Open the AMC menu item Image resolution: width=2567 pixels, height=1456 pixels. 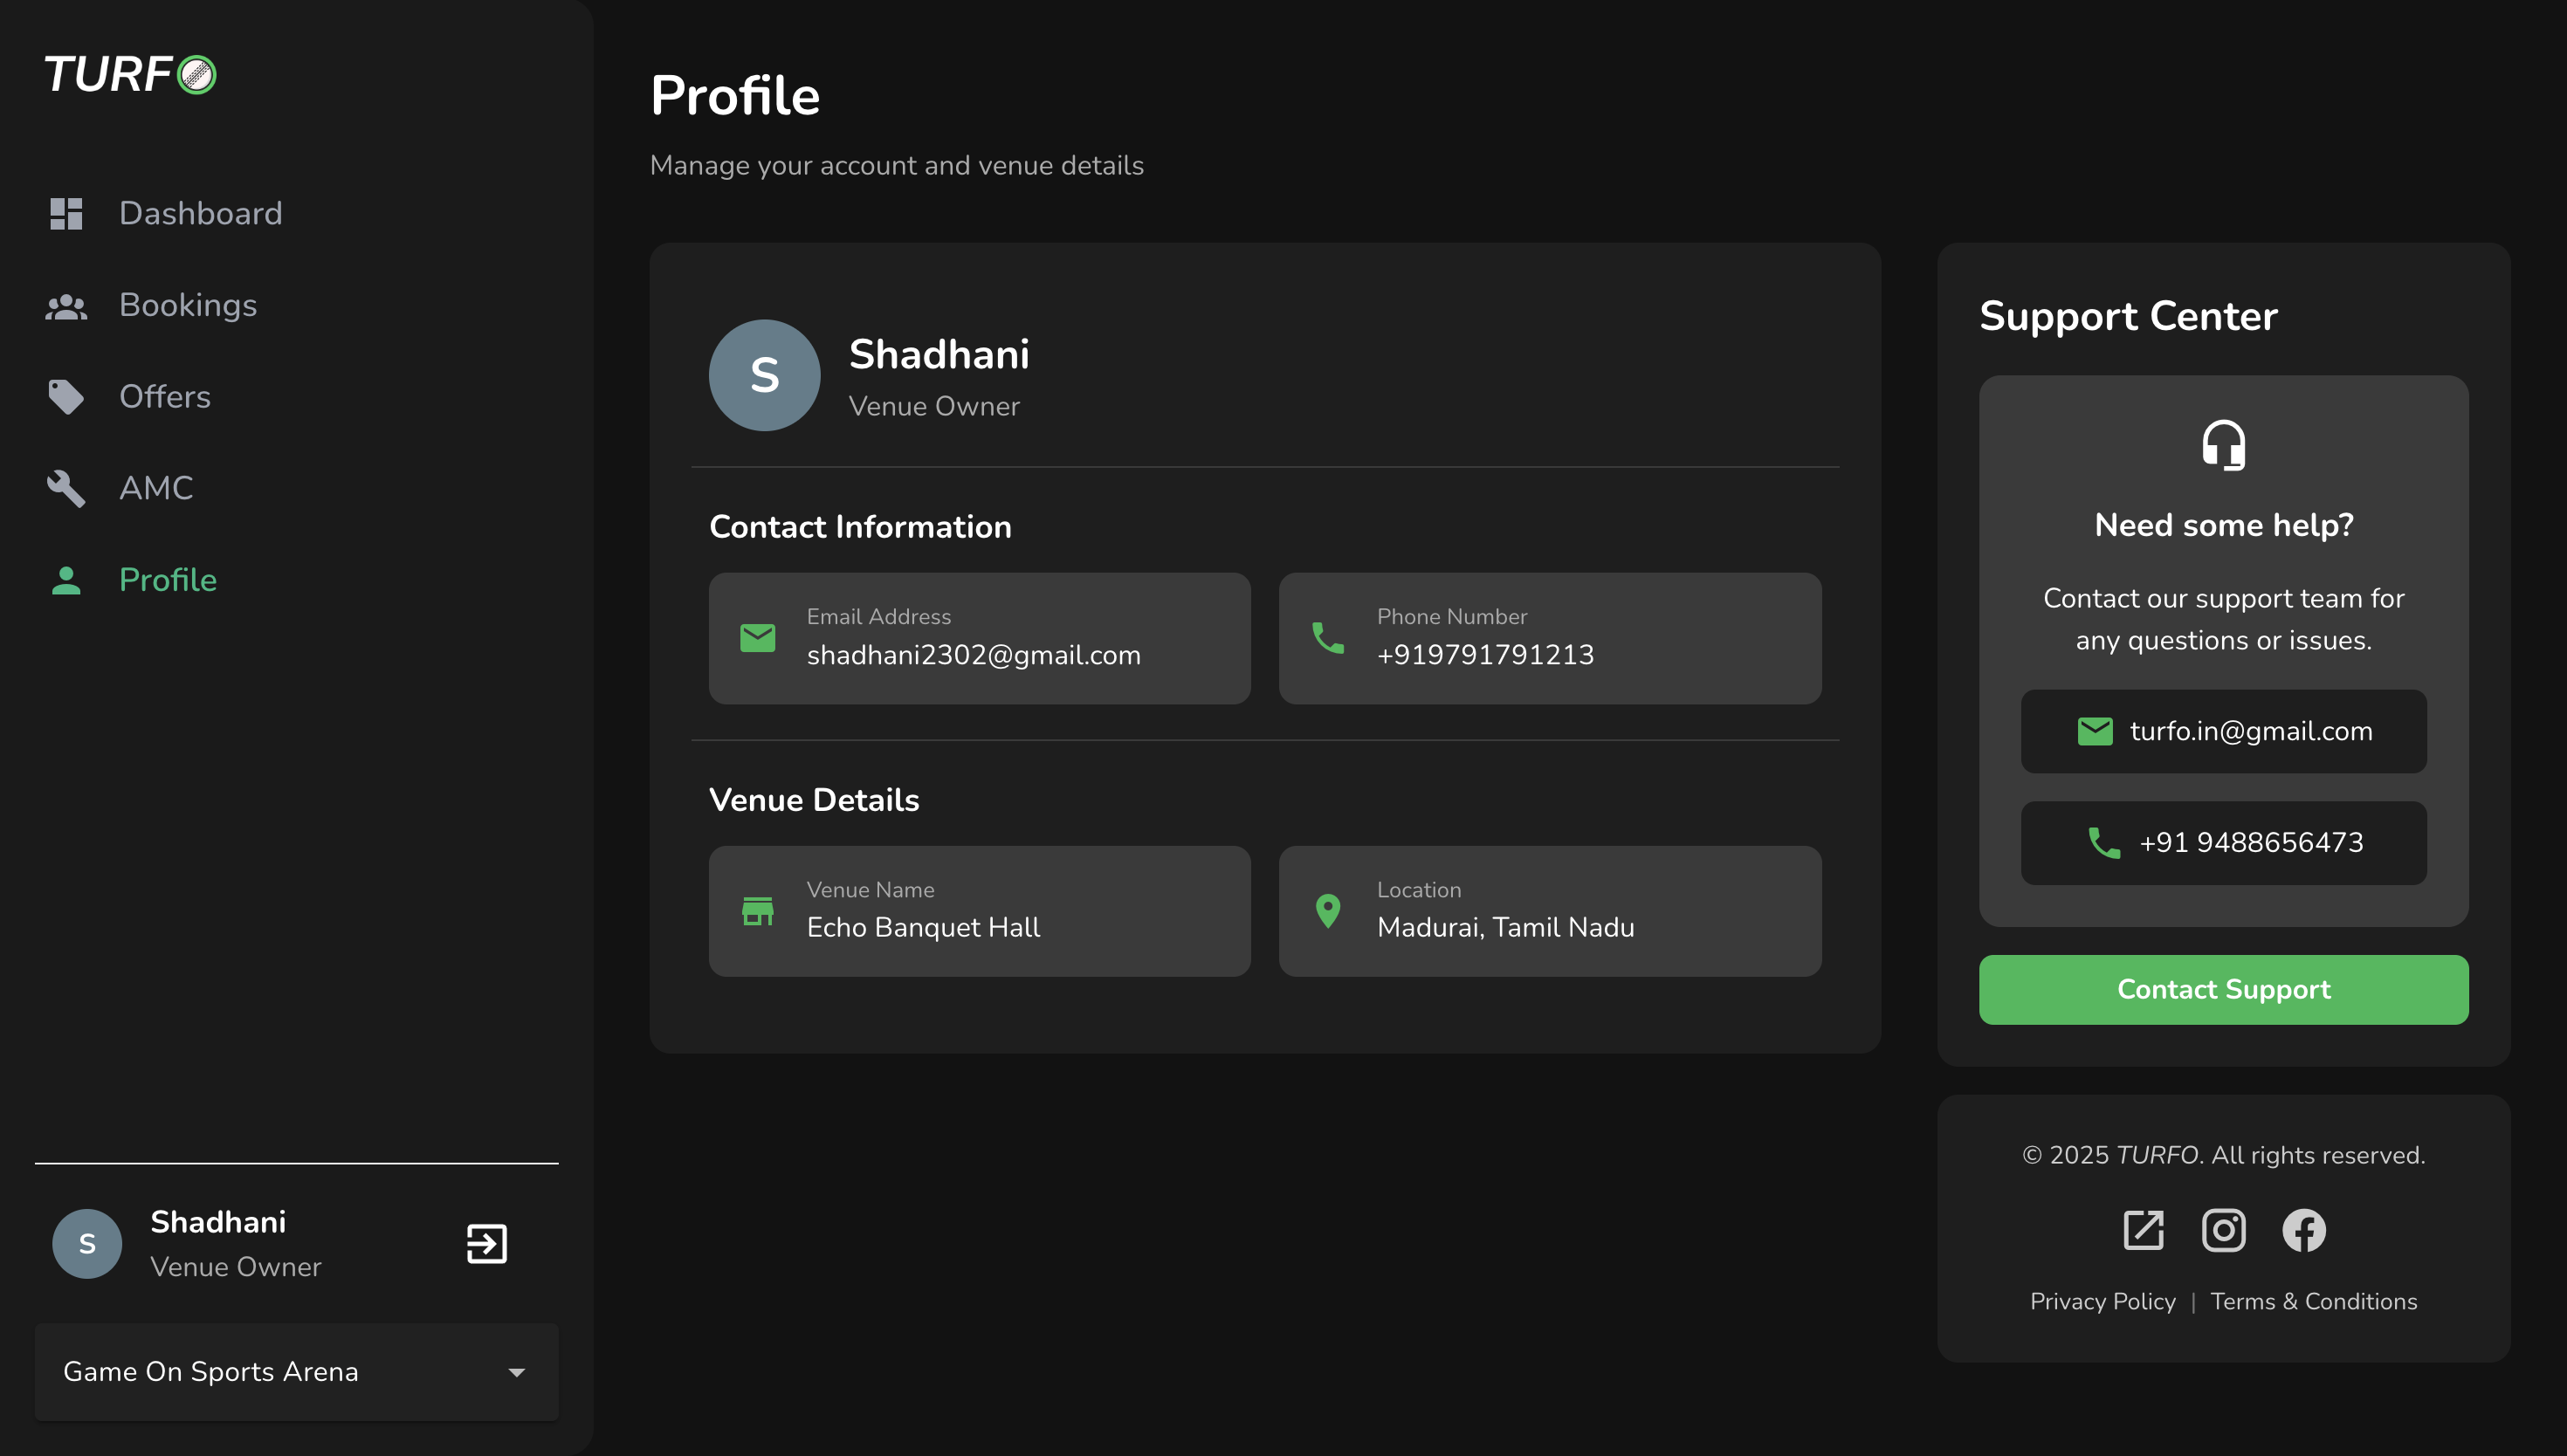point(156,488)
